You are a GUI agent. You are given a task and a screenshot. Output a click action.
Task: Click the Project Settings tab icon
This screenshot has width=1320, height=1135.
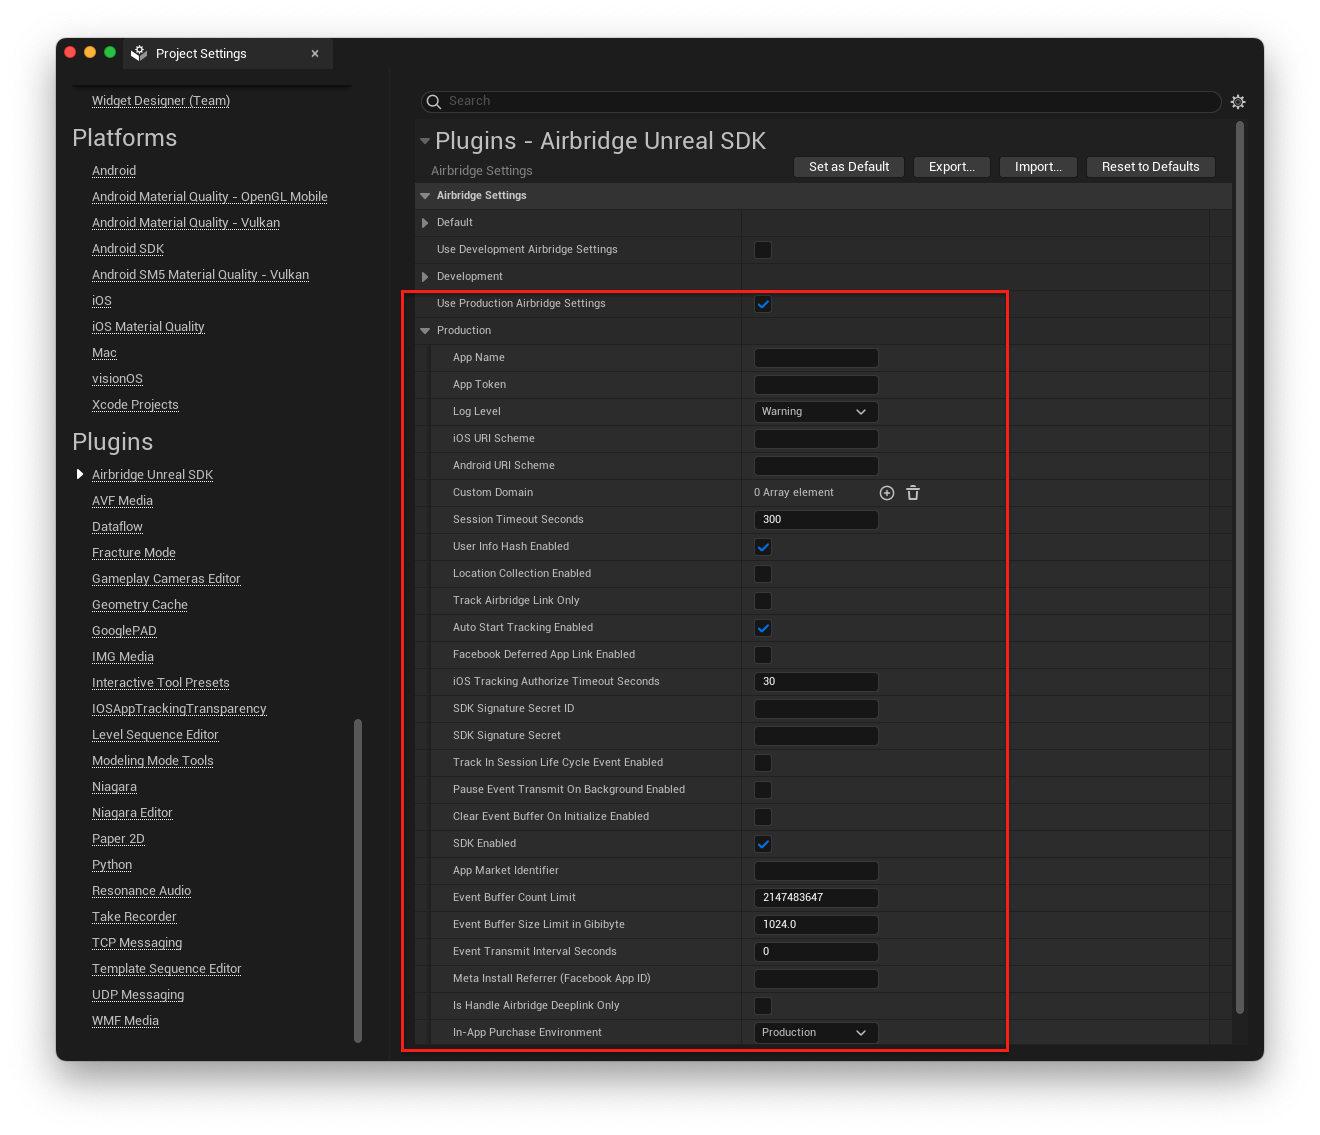(139, 53)
